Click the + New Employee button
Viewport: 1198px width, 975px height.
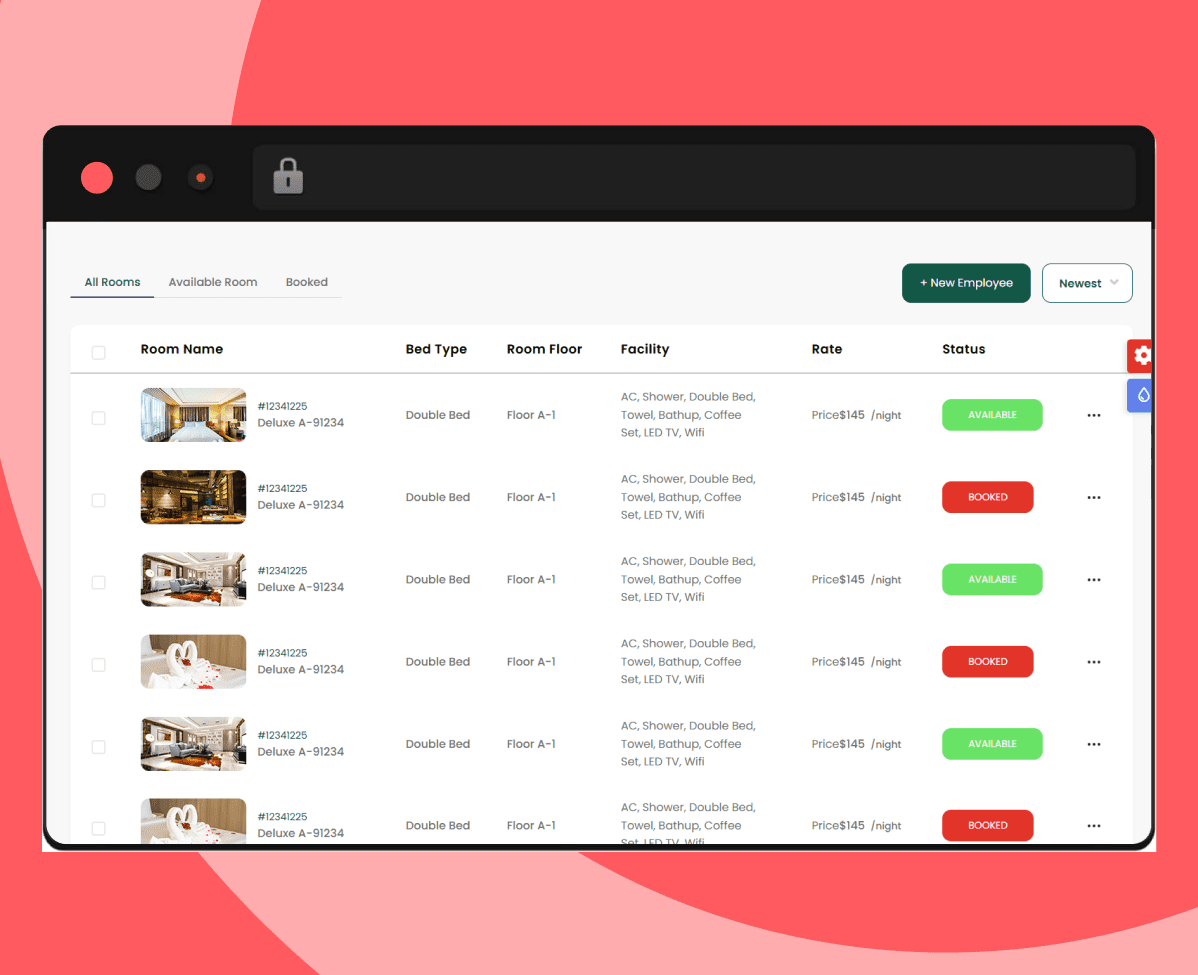coord(966,283)
